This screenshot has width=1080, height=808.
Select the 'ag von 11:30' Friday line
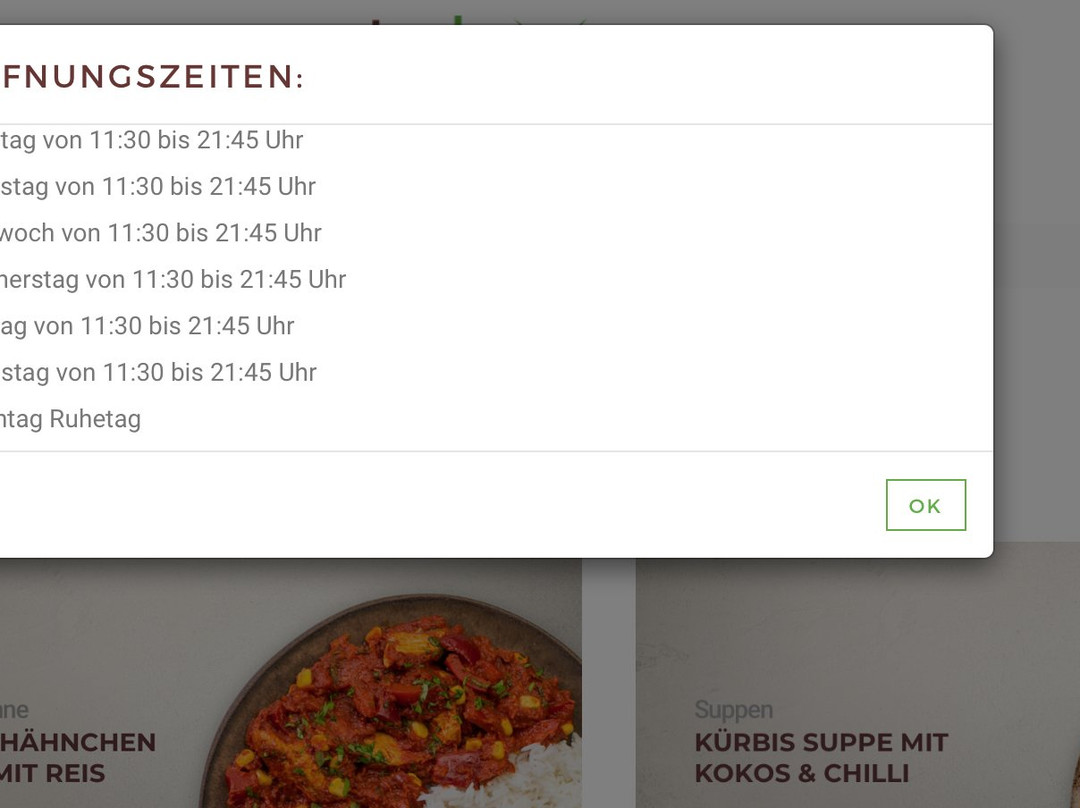(147, 326)
